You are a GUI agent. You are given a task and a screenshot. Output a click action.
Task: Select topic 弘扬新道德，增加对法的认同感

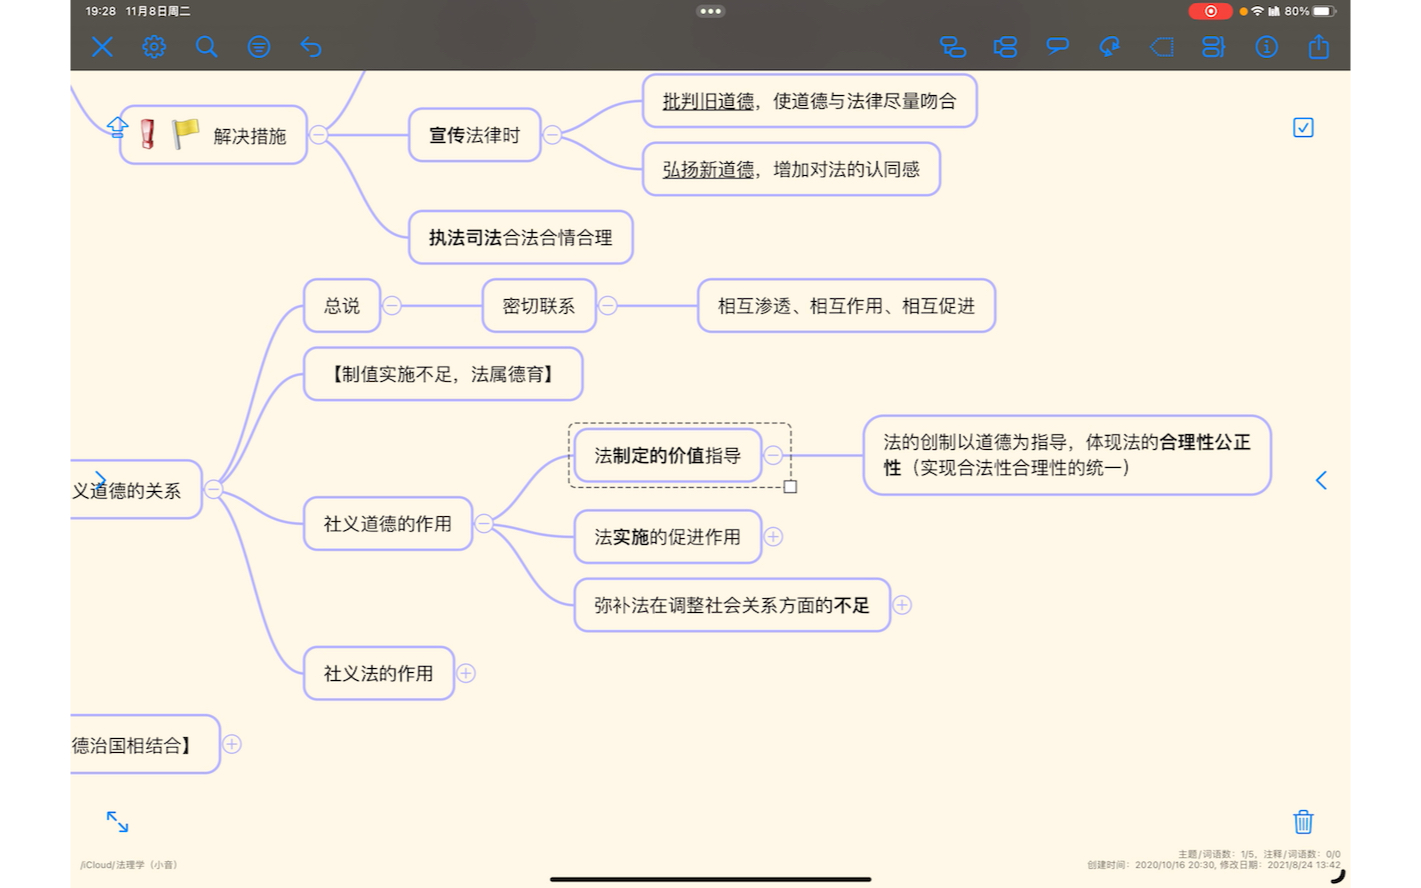pos(791,169)
